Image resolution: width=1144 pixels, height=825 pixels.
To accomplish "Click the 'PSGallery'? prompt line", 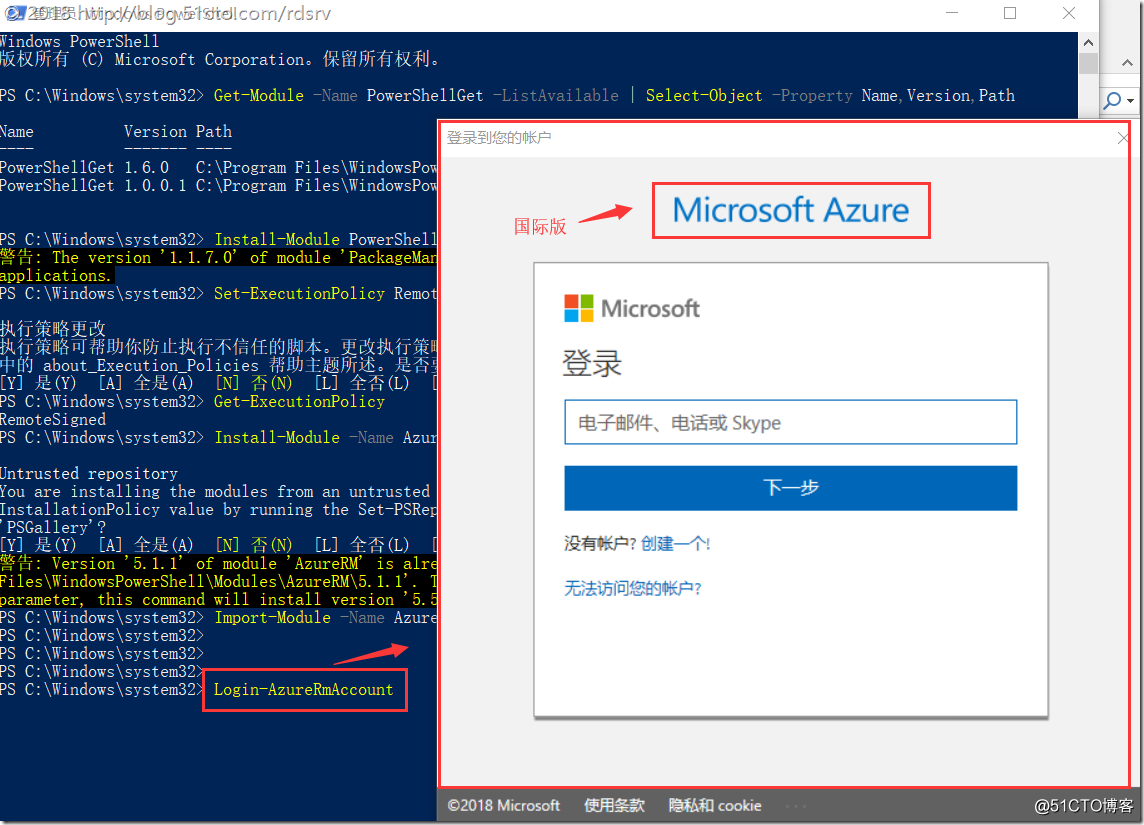I will (x=53, y=527).
